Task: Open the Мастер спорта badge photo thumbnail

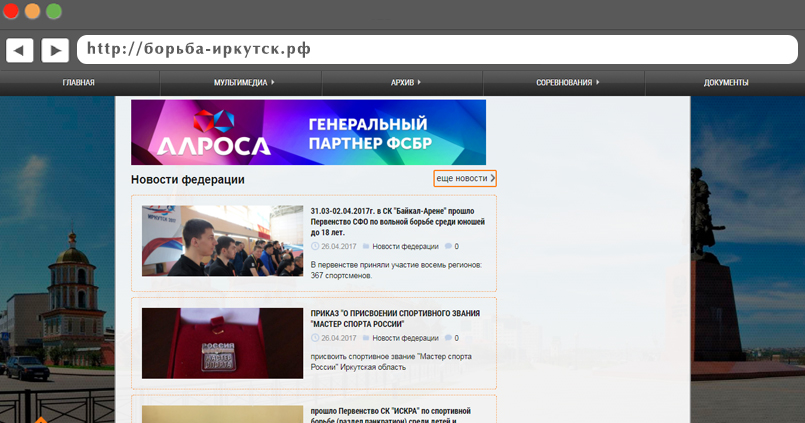Action: pyautogui.click(x=222, y=343)
